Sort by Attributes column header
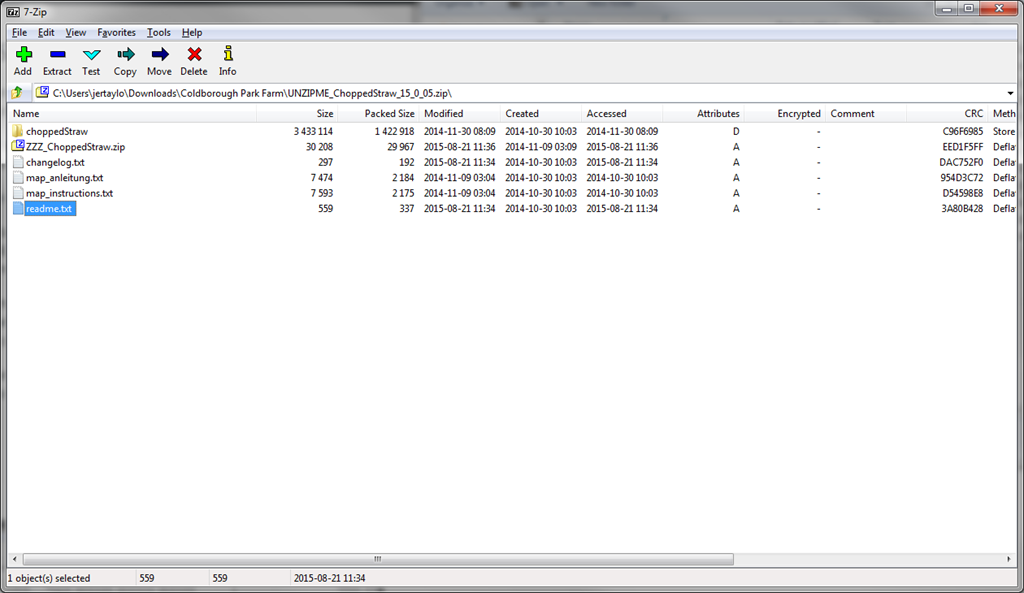This screenshot has height=593, width=1024. 703,114
